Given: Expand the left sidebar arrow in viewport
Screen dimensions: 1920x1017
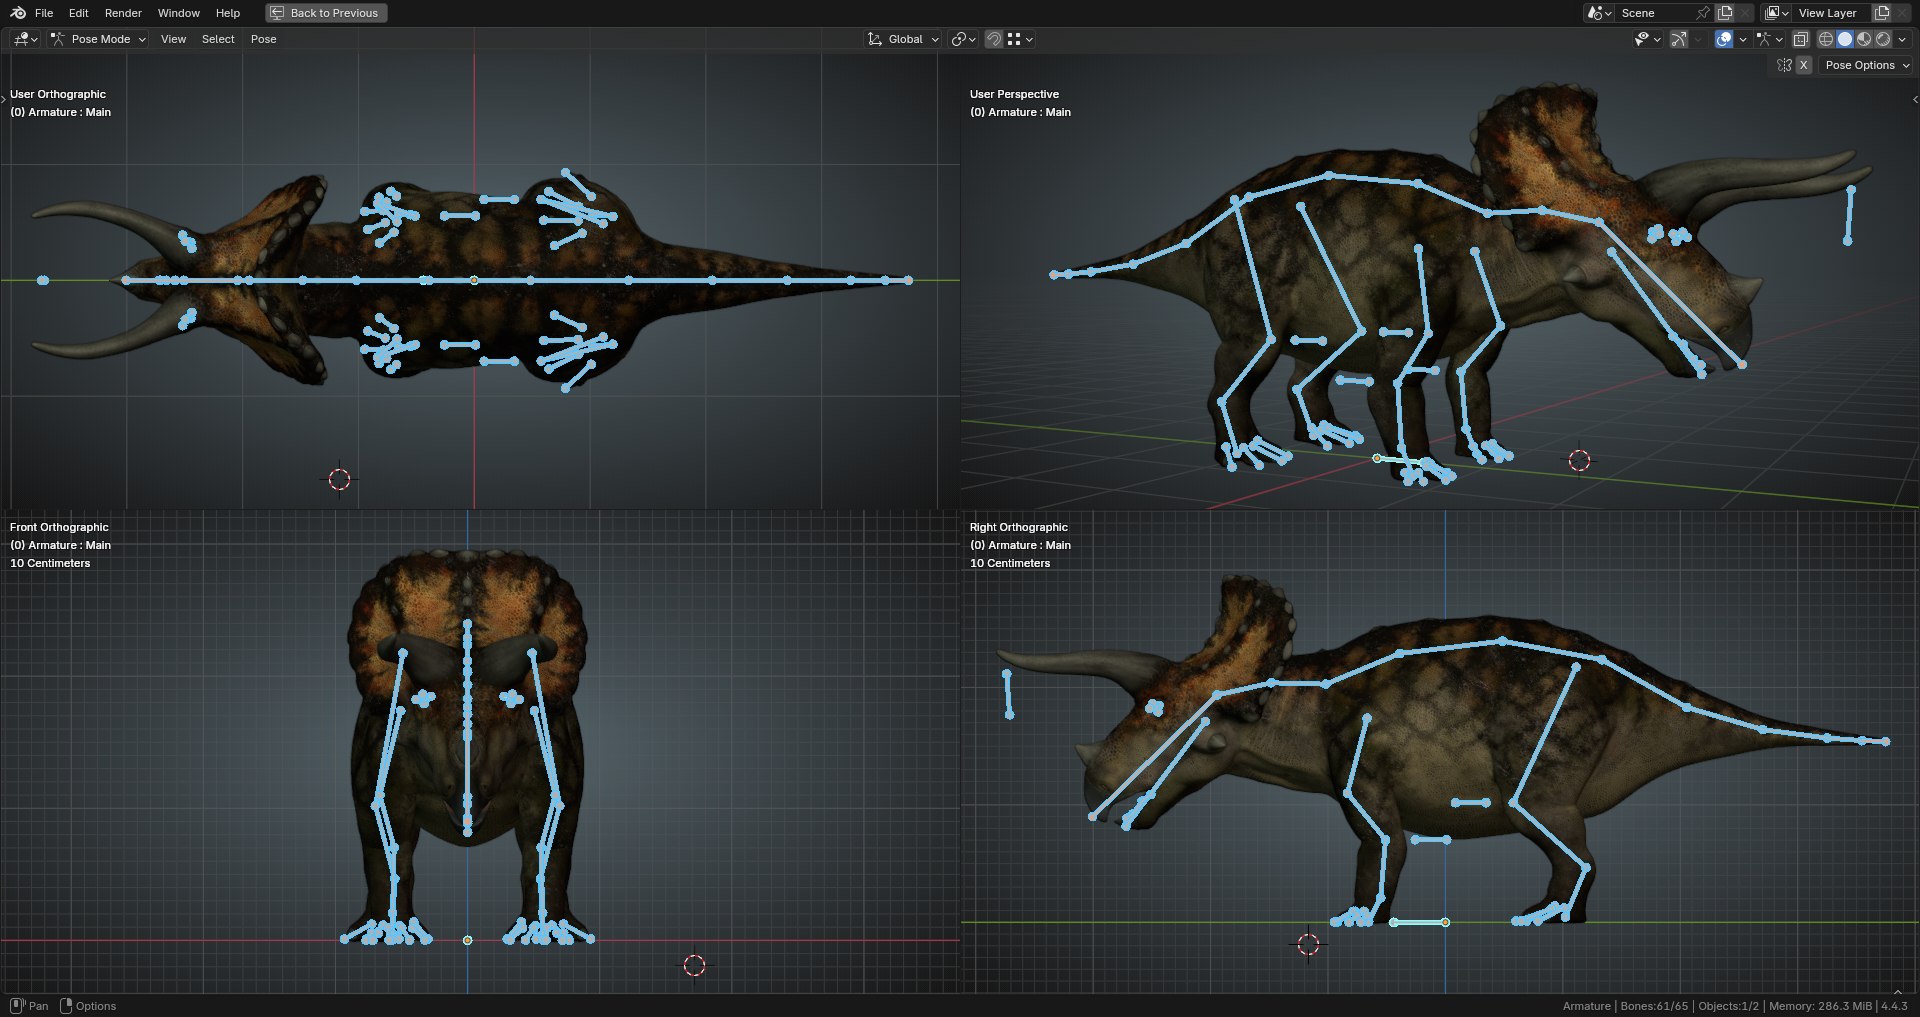Looking at the screenshot, I should pos(4,98).
